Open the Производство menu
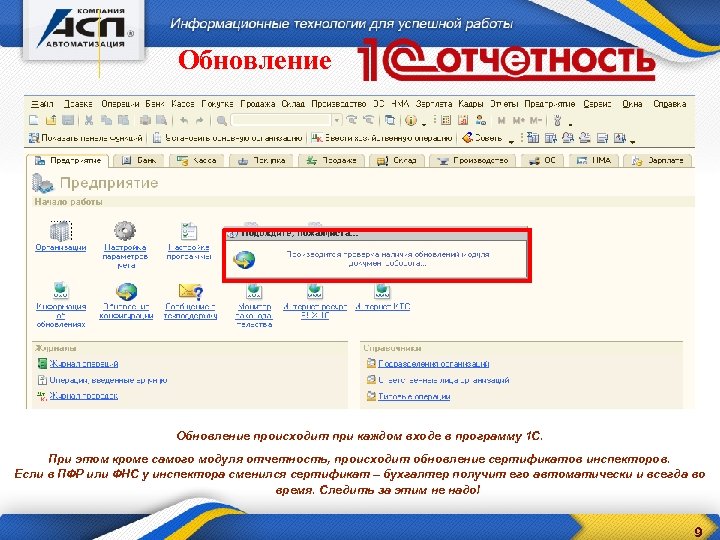The image size is (720, 540). pos(338,104)
